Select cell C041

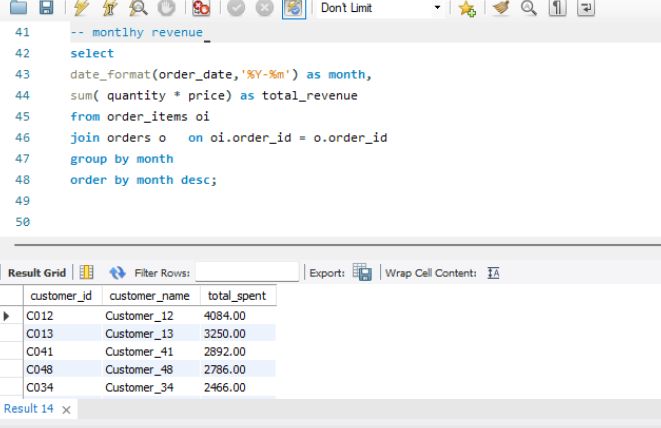coord(62,351)
